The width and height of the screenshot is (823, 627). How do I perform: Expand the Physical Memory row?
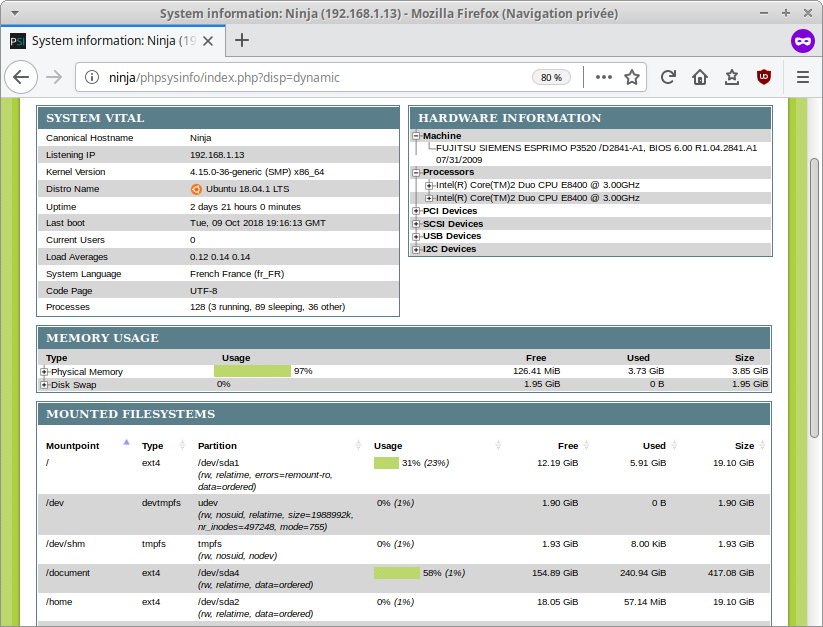click(x=44, y=371)
